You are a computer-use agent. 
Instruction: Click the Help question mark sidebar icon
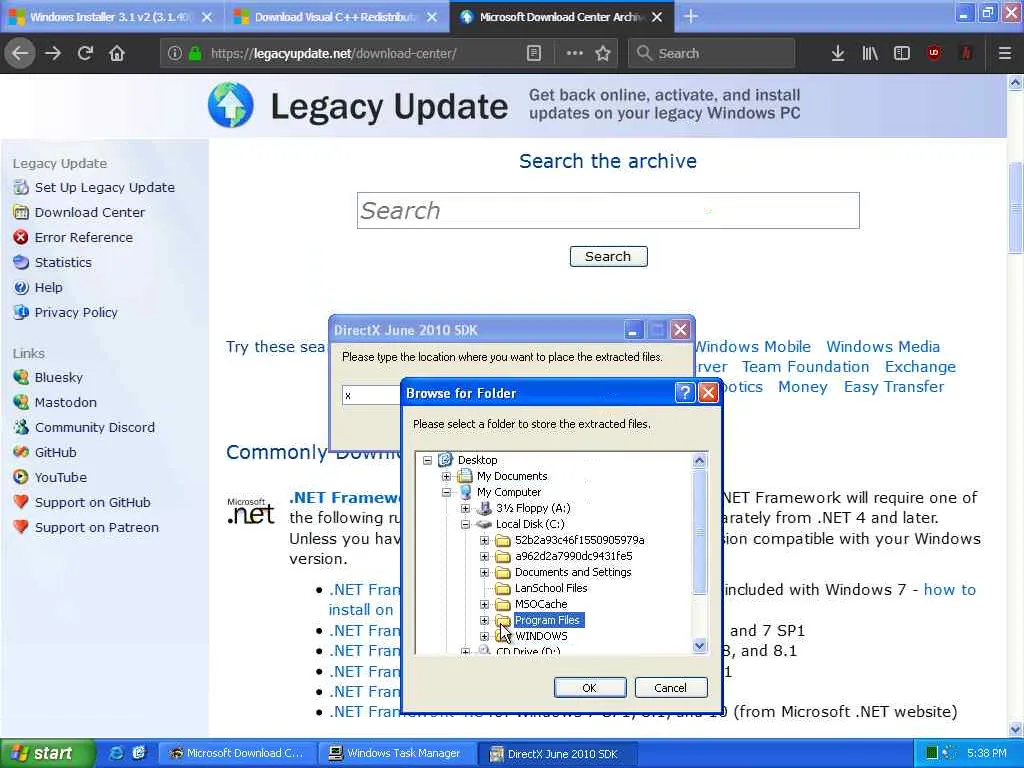click(21, 287)
